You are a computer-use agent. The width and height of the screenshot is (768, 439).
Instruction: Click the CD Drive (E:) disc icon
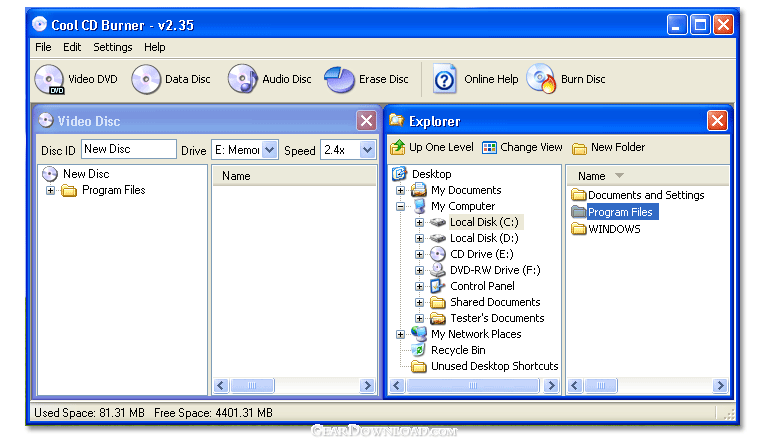coord(438,254)
